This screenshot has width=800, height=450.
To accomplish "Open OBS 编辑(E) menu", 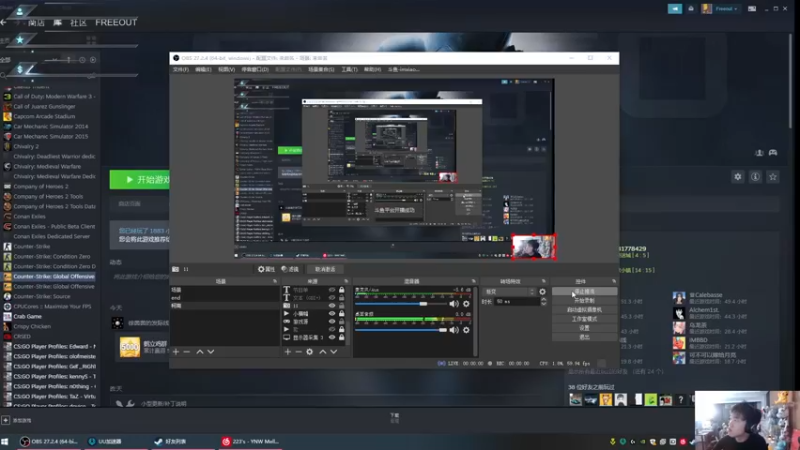I will [x=203, y=69].
